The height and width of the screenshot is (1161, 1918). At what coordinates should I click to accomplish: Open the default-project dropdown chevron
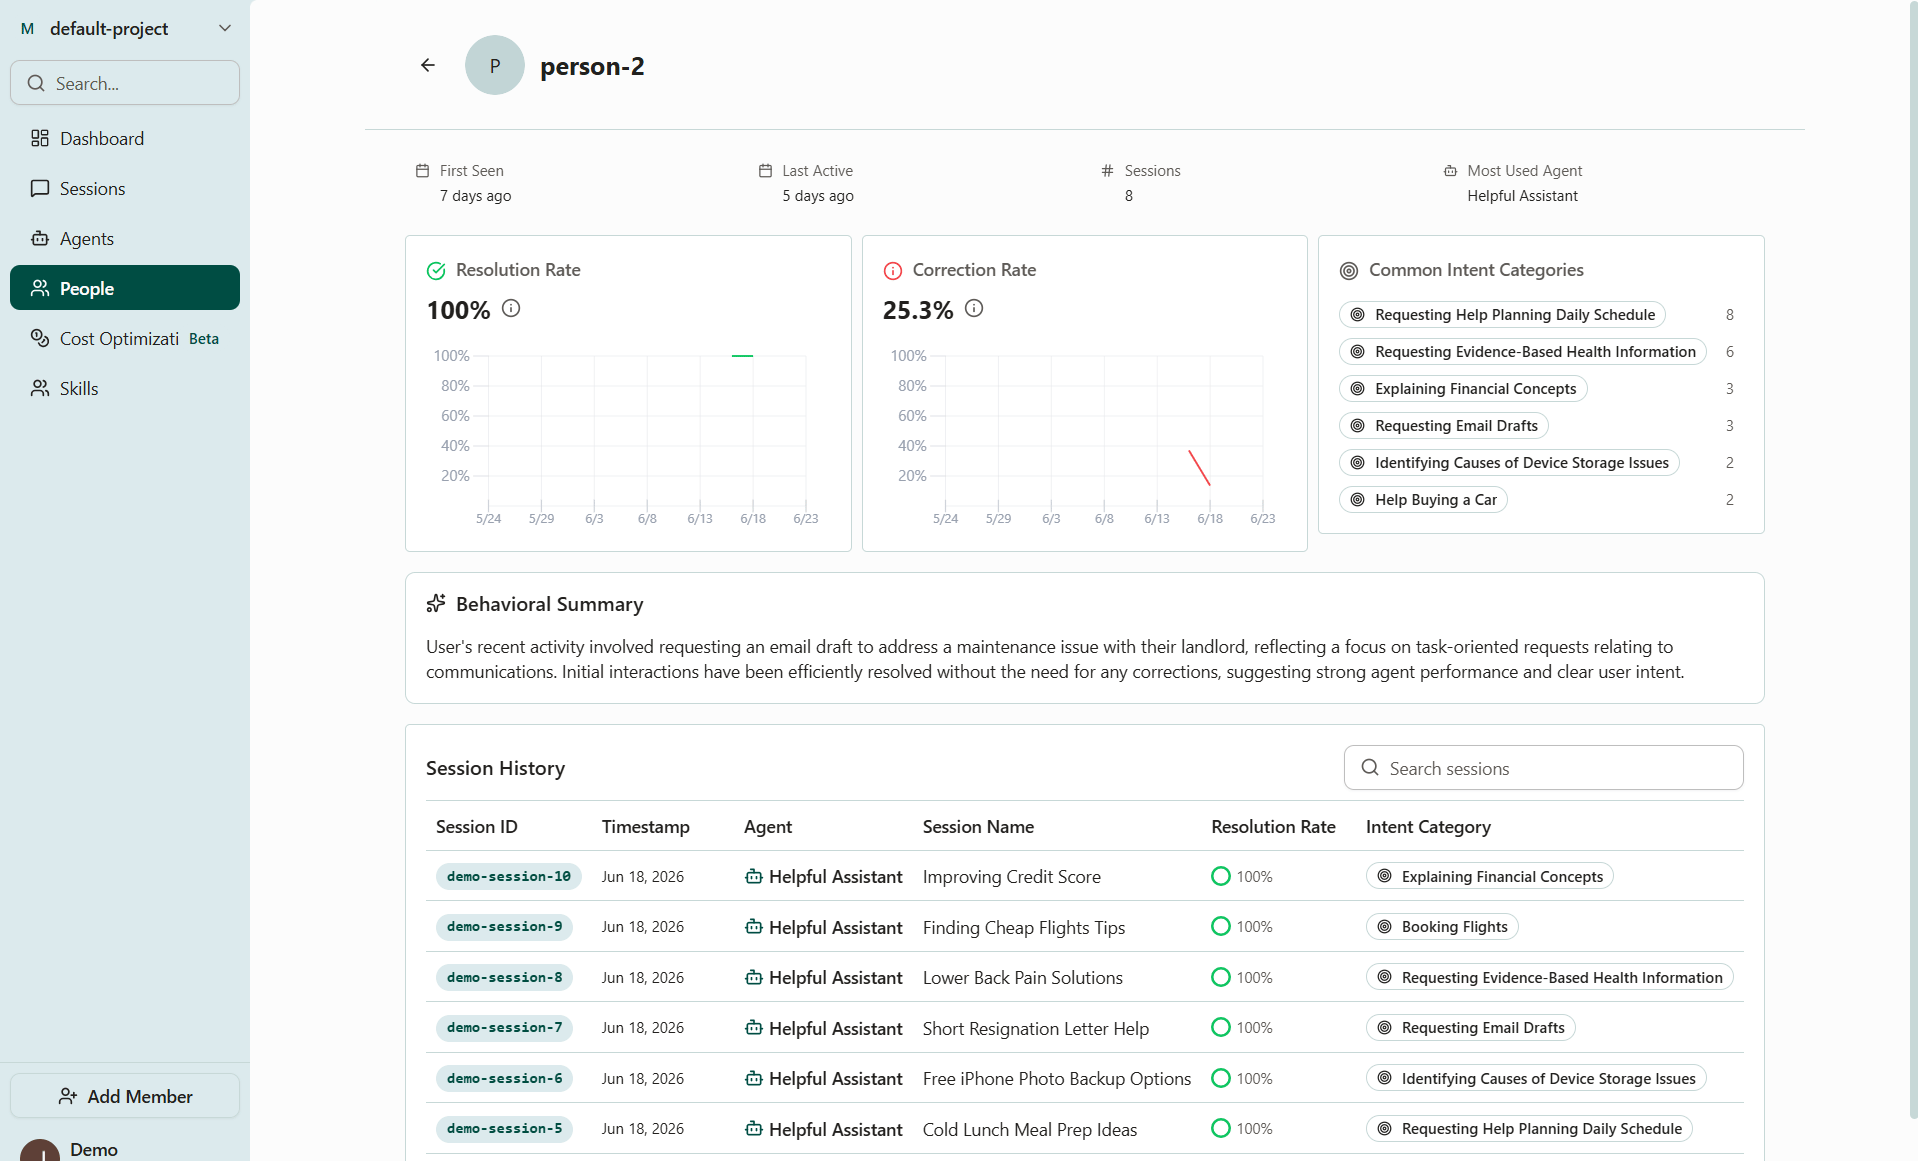(x=225, y=28)
